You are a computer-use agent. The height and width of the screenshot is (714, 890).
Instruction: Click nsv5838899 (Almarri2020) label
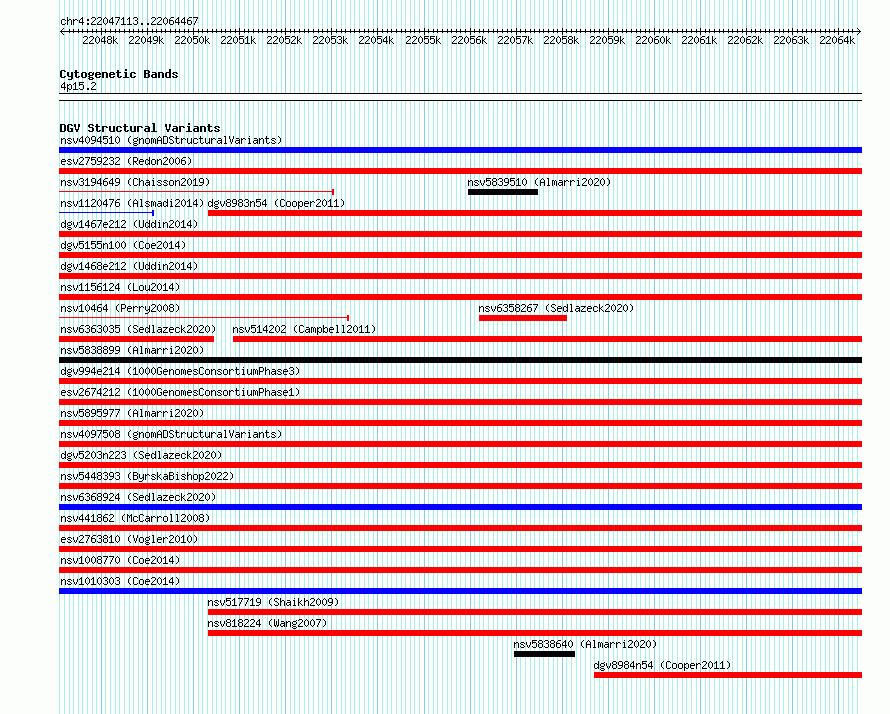pyautogui.click(x=132, y=350)
